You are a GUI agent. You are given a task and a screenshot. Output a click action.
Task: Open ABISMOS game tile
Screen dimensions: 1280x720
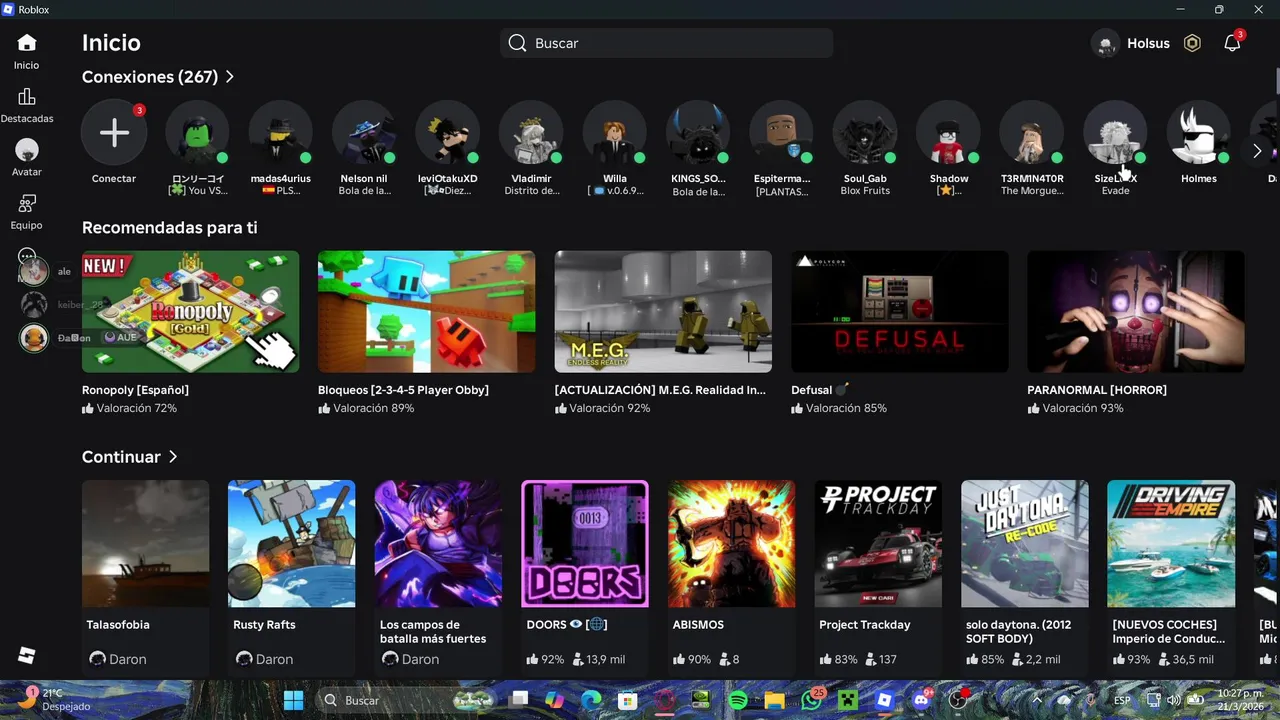tap(731, 544)
